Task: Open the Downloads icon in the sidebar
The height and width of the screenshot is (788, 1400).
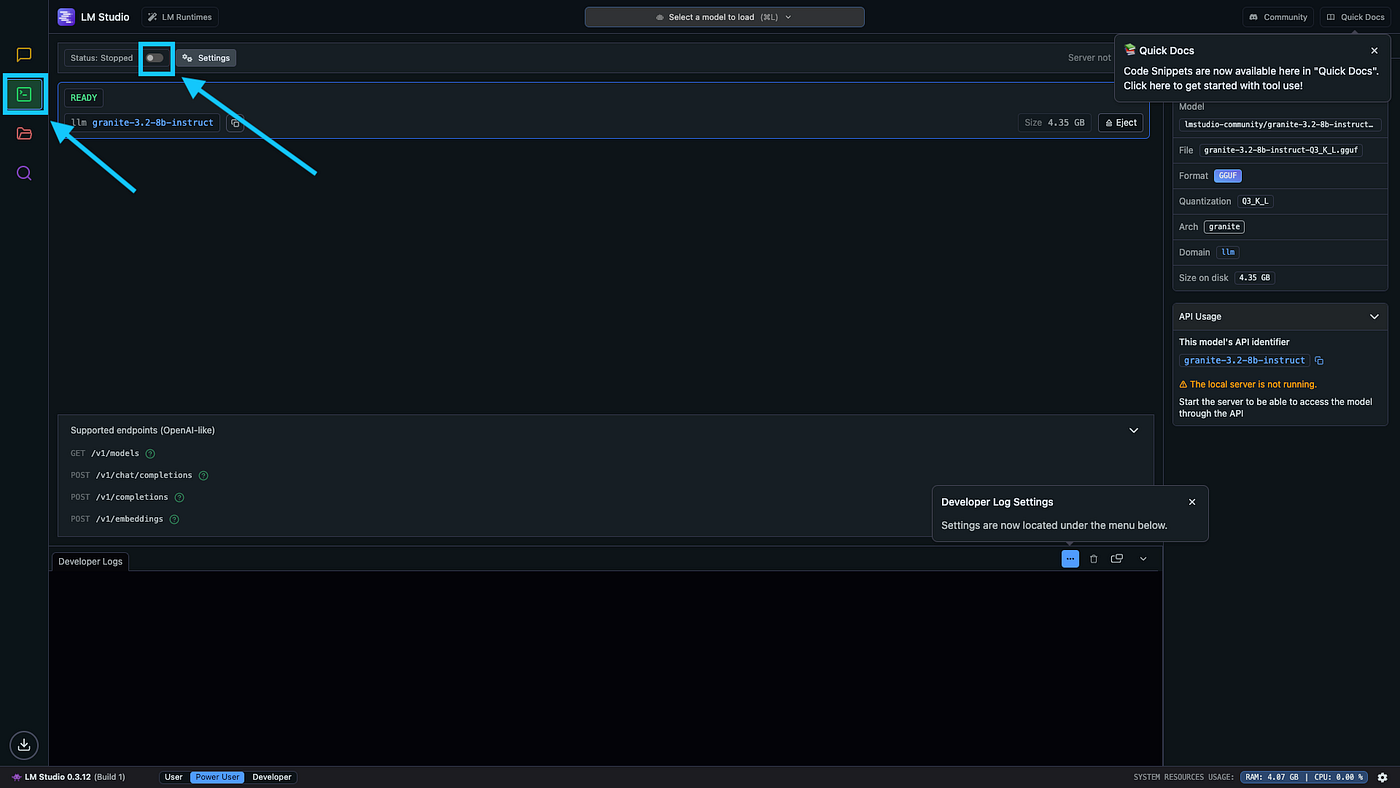Action: pos(24,744)
